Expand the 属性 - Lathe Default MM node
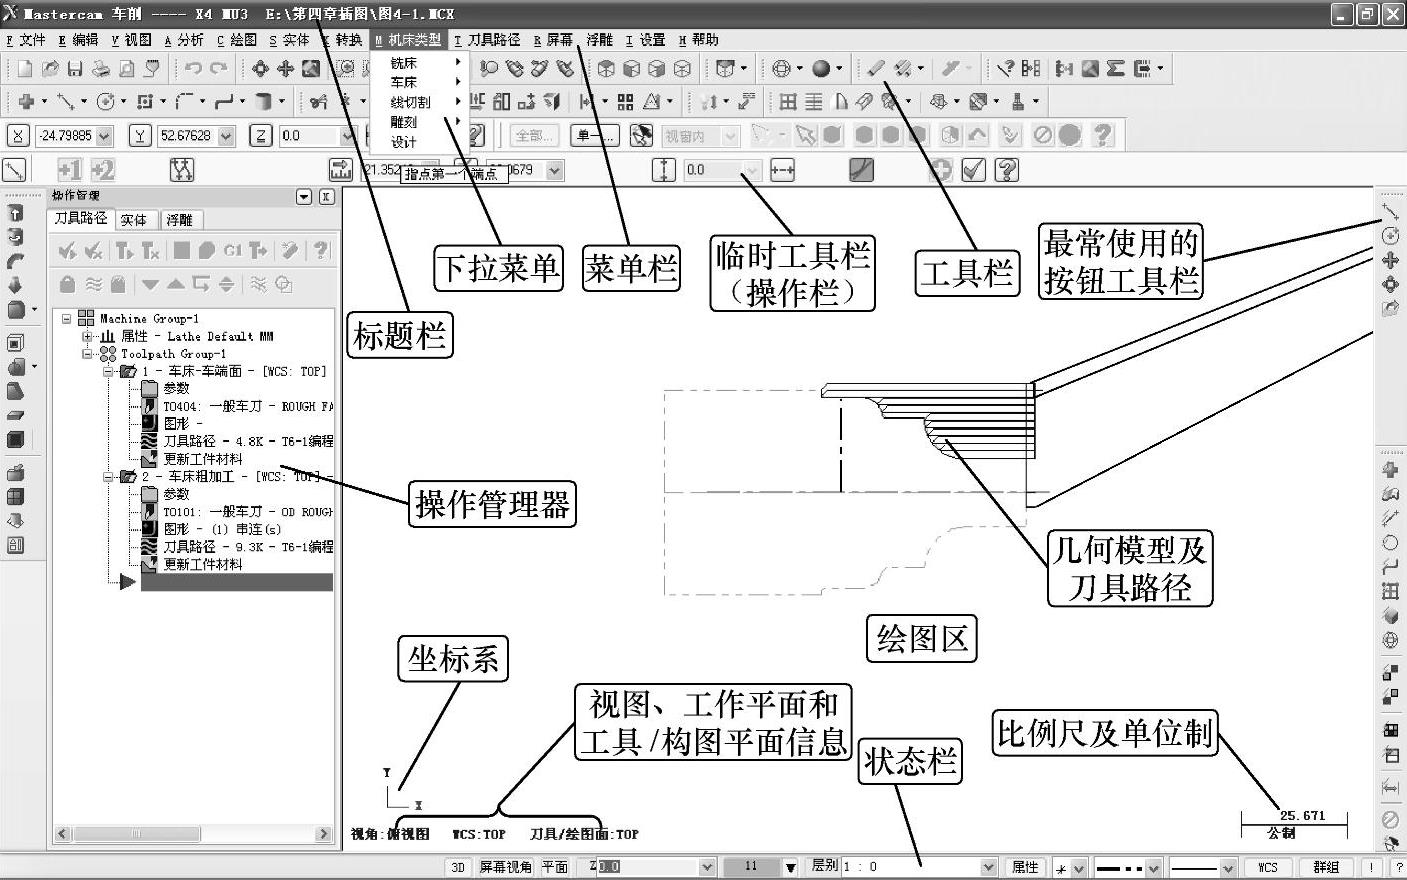The width and height of the screenshot is (1407, 880). click(88, 337)
